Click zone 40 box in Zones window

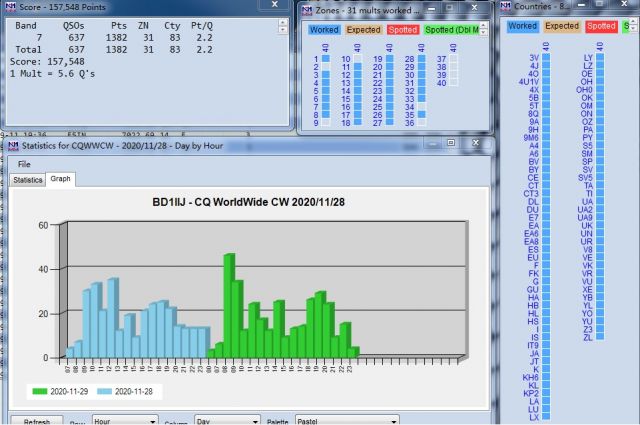point(453,82)
